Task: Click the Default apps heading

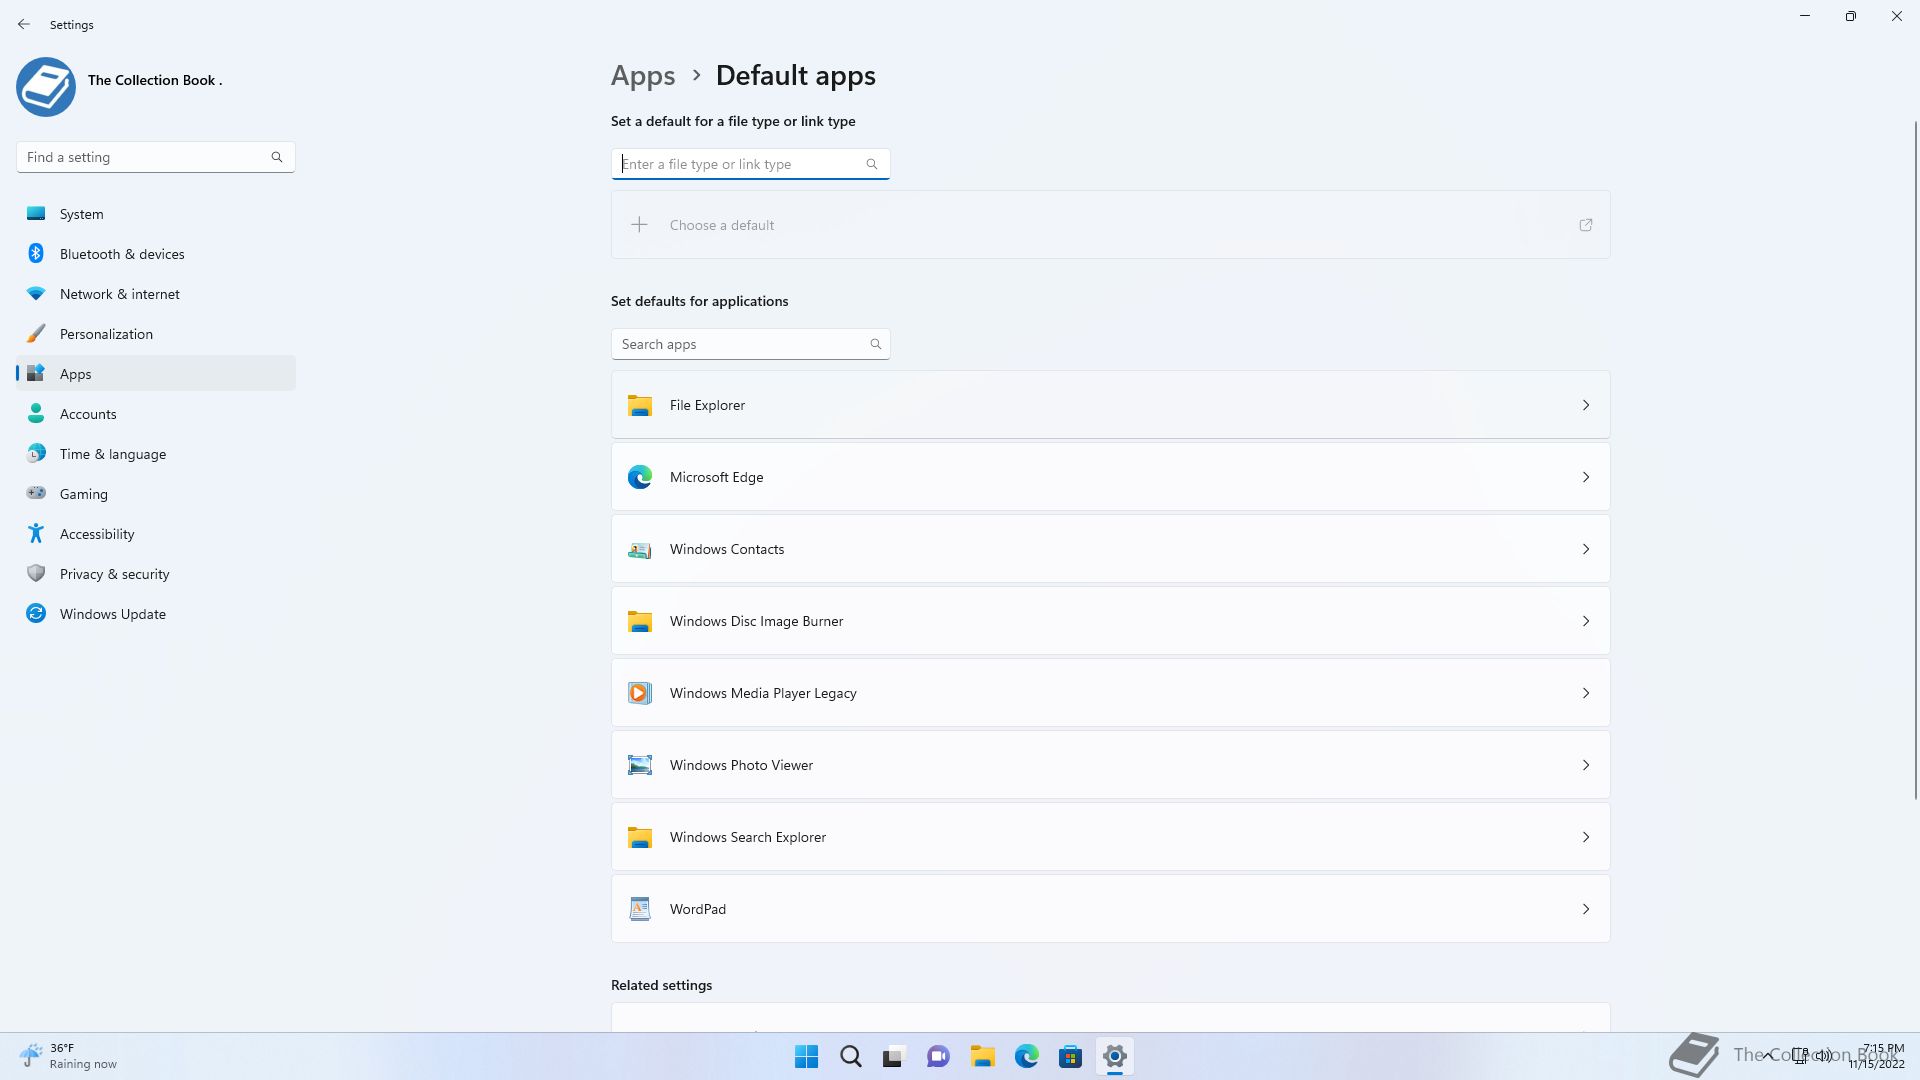Action: [x=796, y=76]
